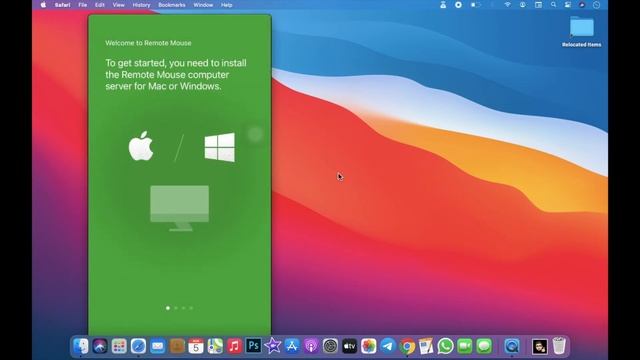Open Messages app in the dock
Screen dimensions: 640x360
[x=484, y=346]
